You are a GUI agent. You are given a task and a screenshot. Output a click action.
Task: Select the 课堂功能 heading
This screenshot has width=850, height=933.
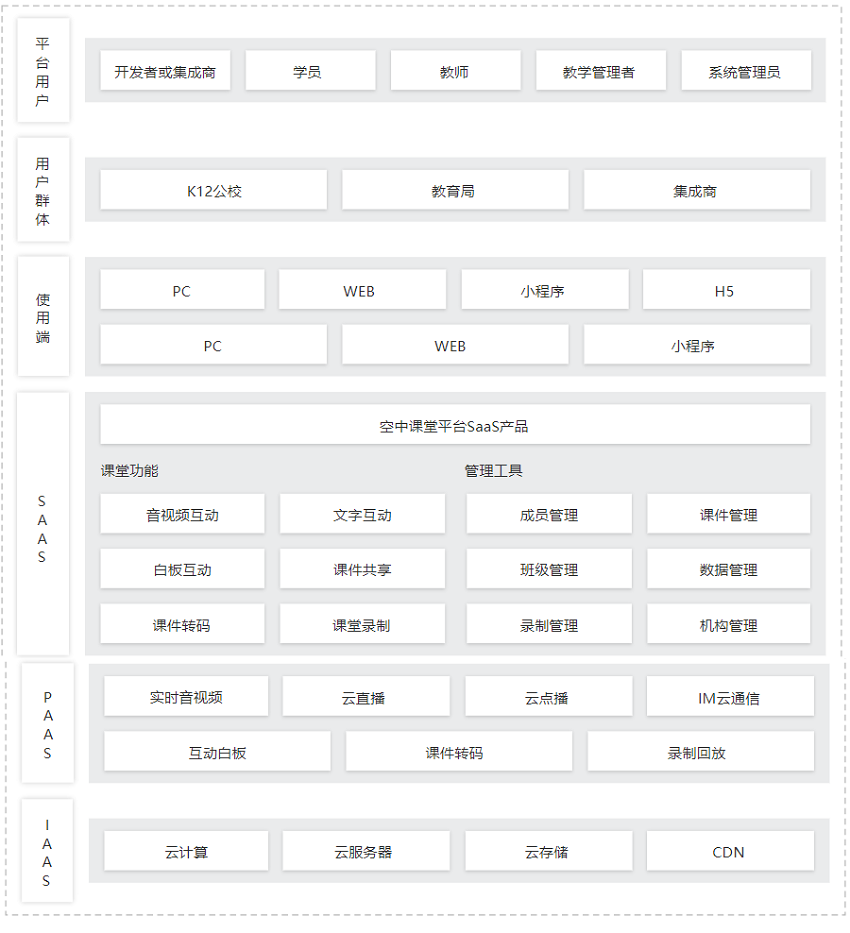click(x=130, y=471)
